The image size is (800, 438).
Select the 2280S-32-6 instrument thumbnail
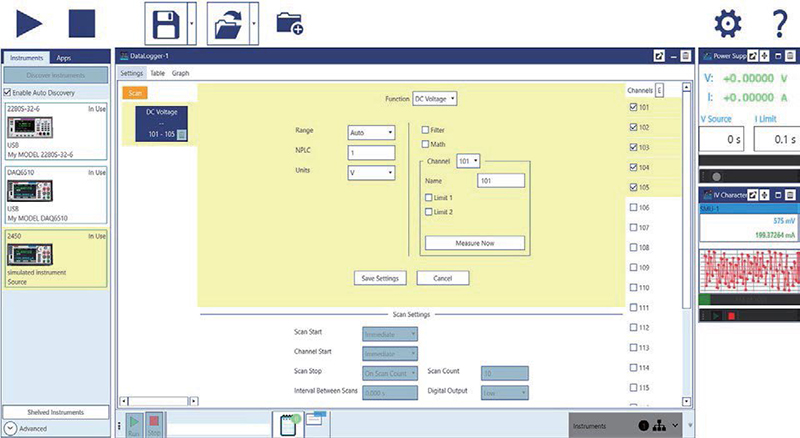pos(30,127)
